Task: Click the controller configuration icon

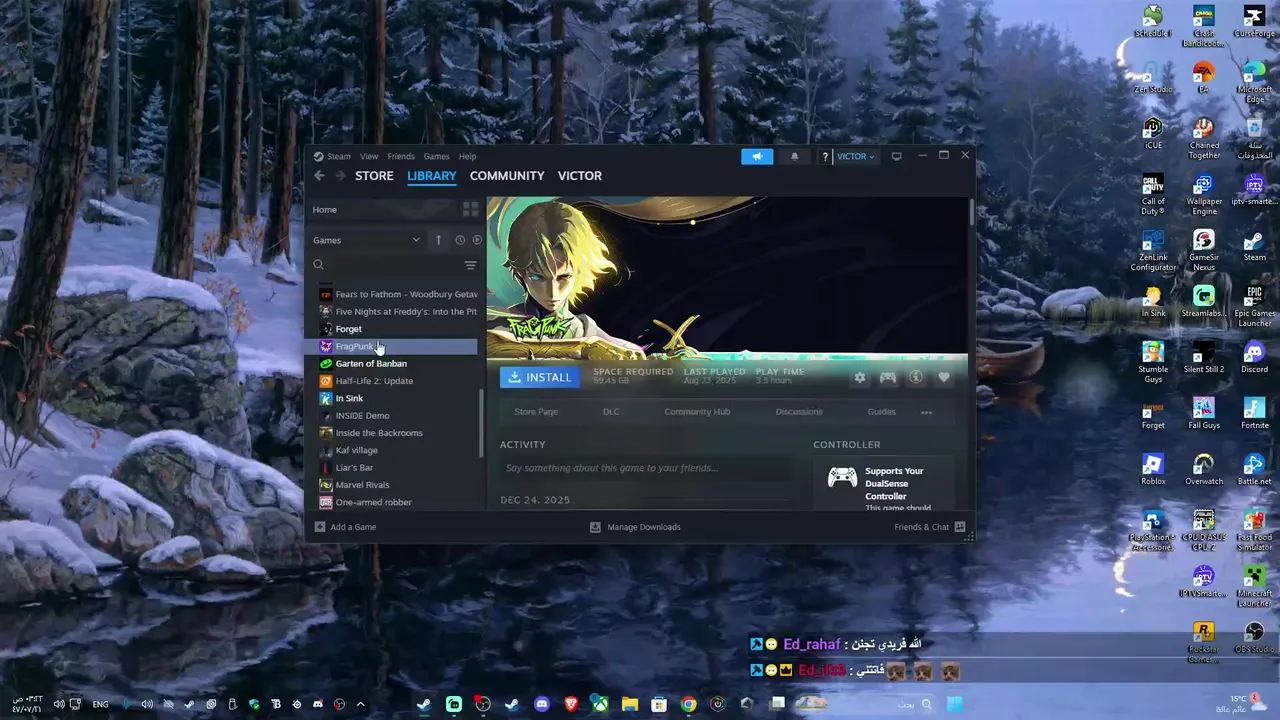Action: pyautogui.click(x=887, y=377)
